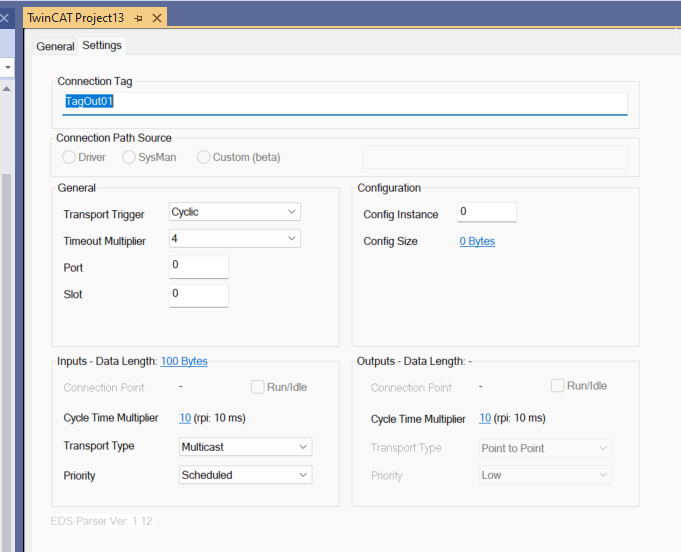Pin the TwinCAT Project13 document tab
This screenshot has width=681, height=552.
pos(139,18)
